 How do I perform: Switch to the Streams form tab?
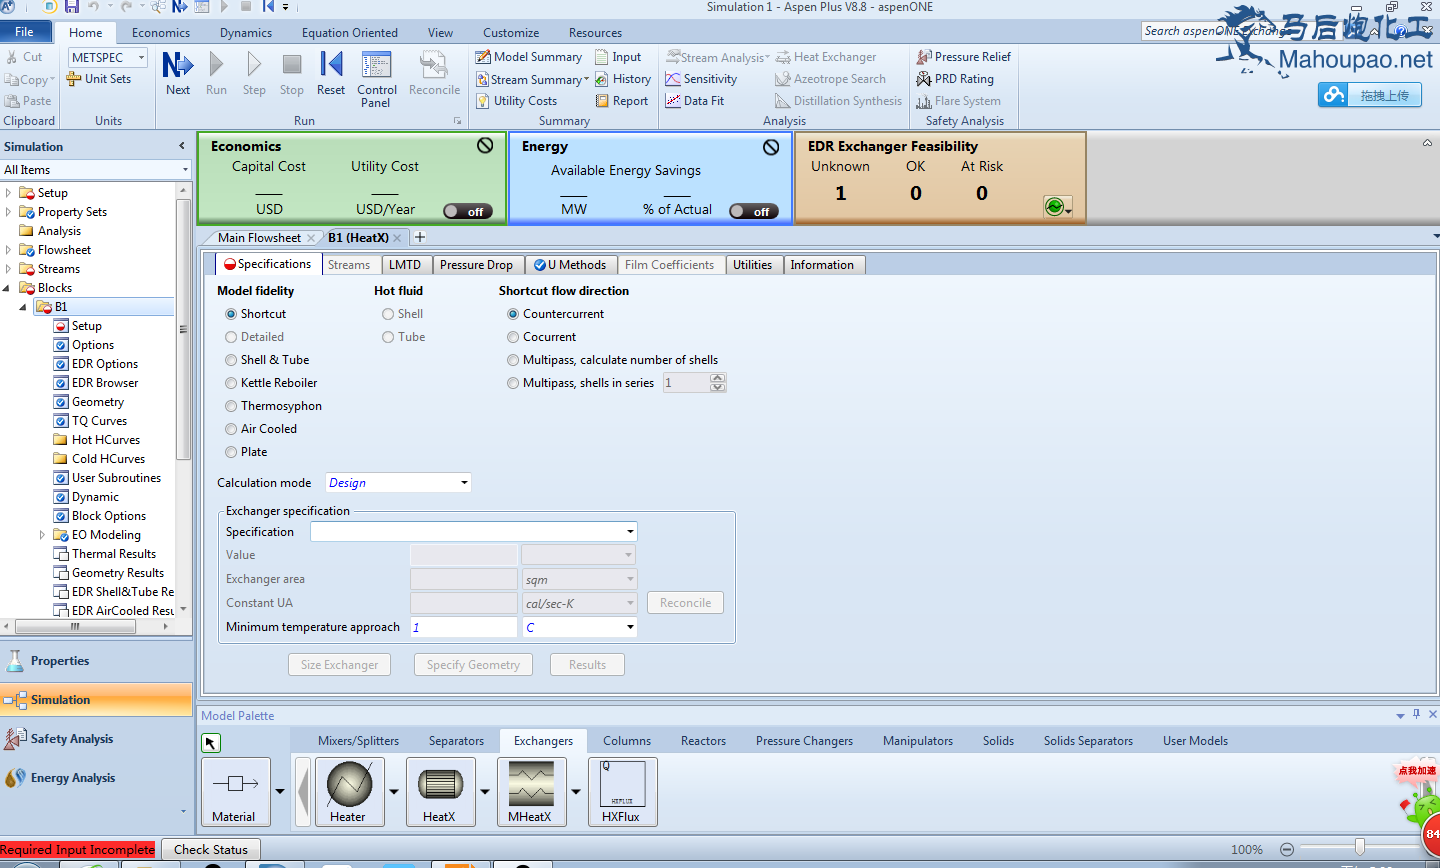click(x=349, y=265)
